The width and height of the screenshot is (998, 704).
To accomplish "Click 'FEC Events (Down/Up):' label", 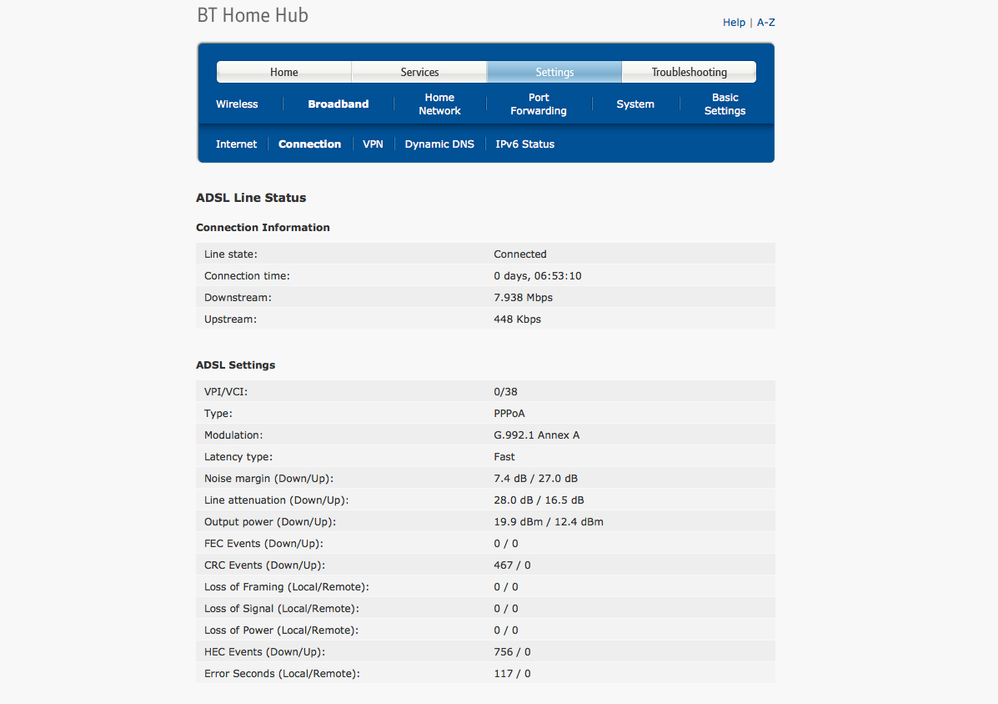I will coord(264,543).
